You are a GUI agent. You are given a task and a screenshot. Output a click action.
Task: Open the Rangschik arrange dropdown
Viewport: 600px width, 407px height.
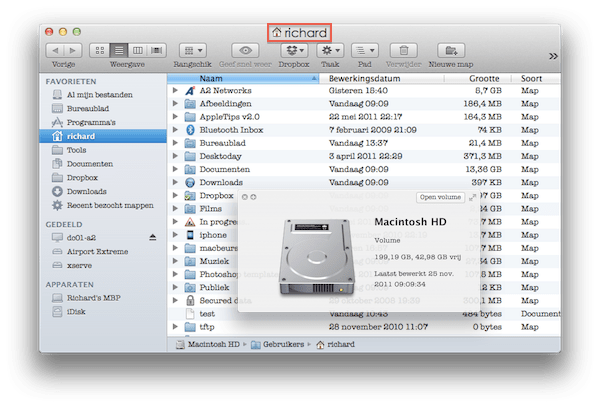(193, 50)
